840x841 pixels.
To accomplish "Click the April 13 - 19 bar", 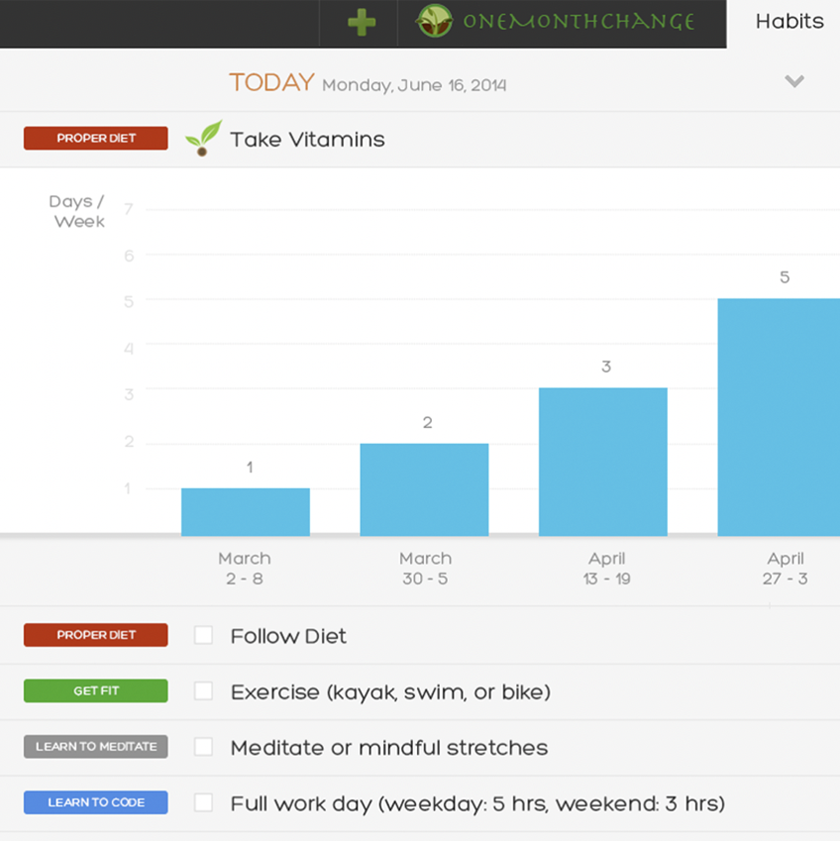I will 603,462.
